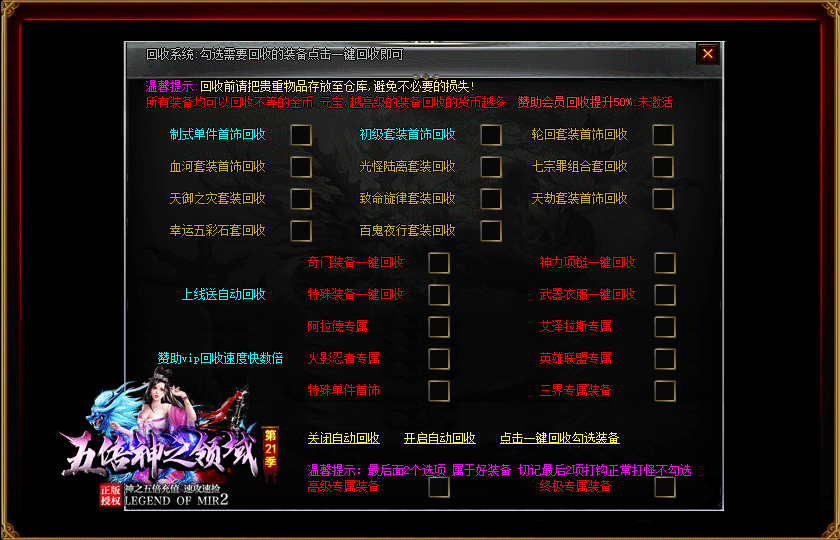Close the 回收系统 recycle dialog
Viewport: 840px width, 540px height.
pos(708,54)
